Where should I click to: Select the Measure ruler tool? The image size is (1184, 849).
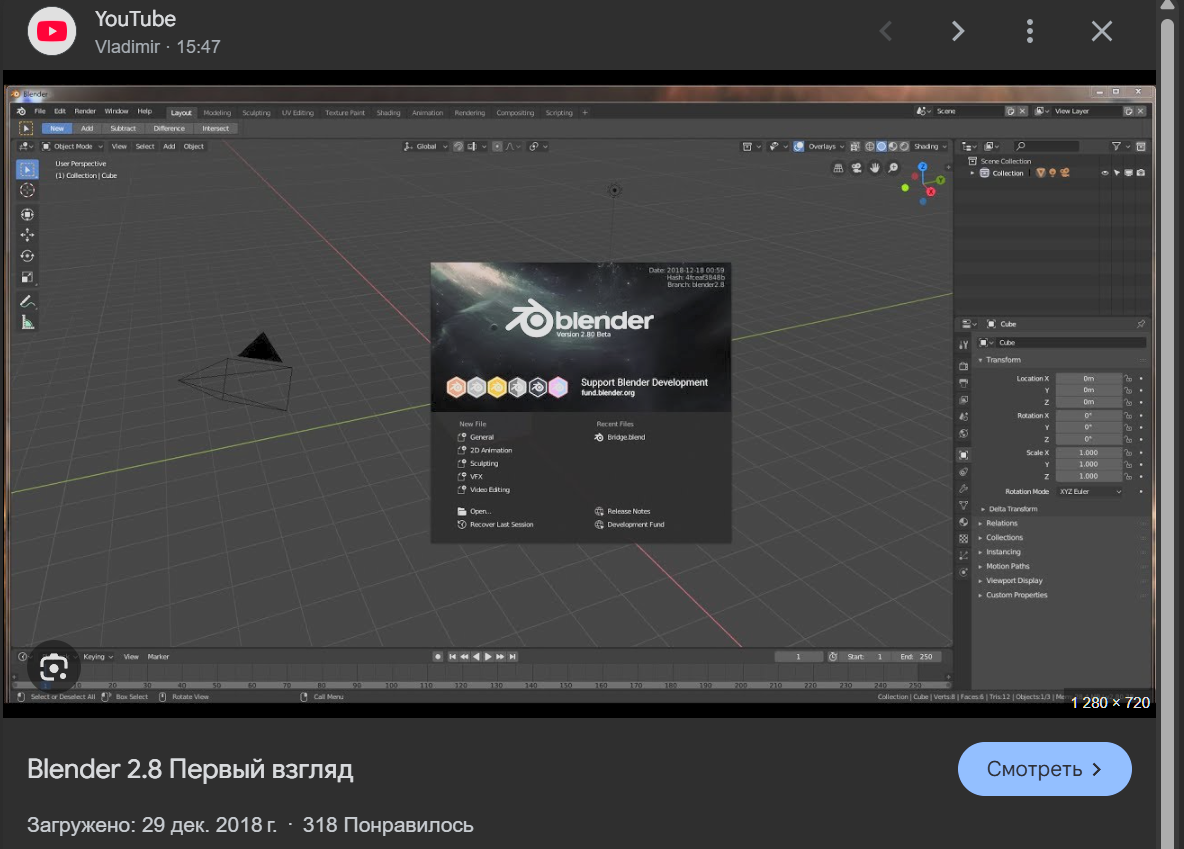[27, 323]
